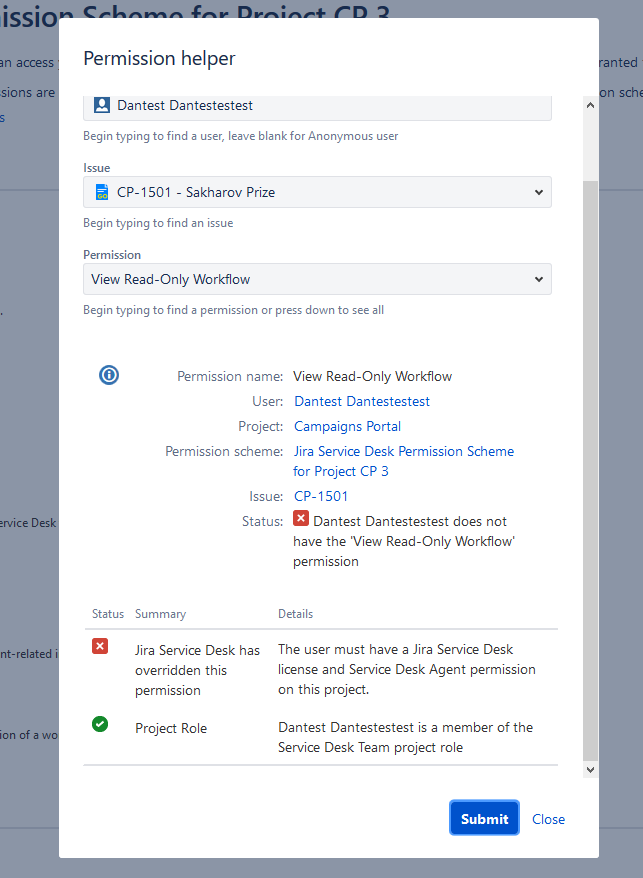Click the 'Begin typing to find an issue' hint
The height and width of the screenshot is (878, 643).
click(158, 223)
